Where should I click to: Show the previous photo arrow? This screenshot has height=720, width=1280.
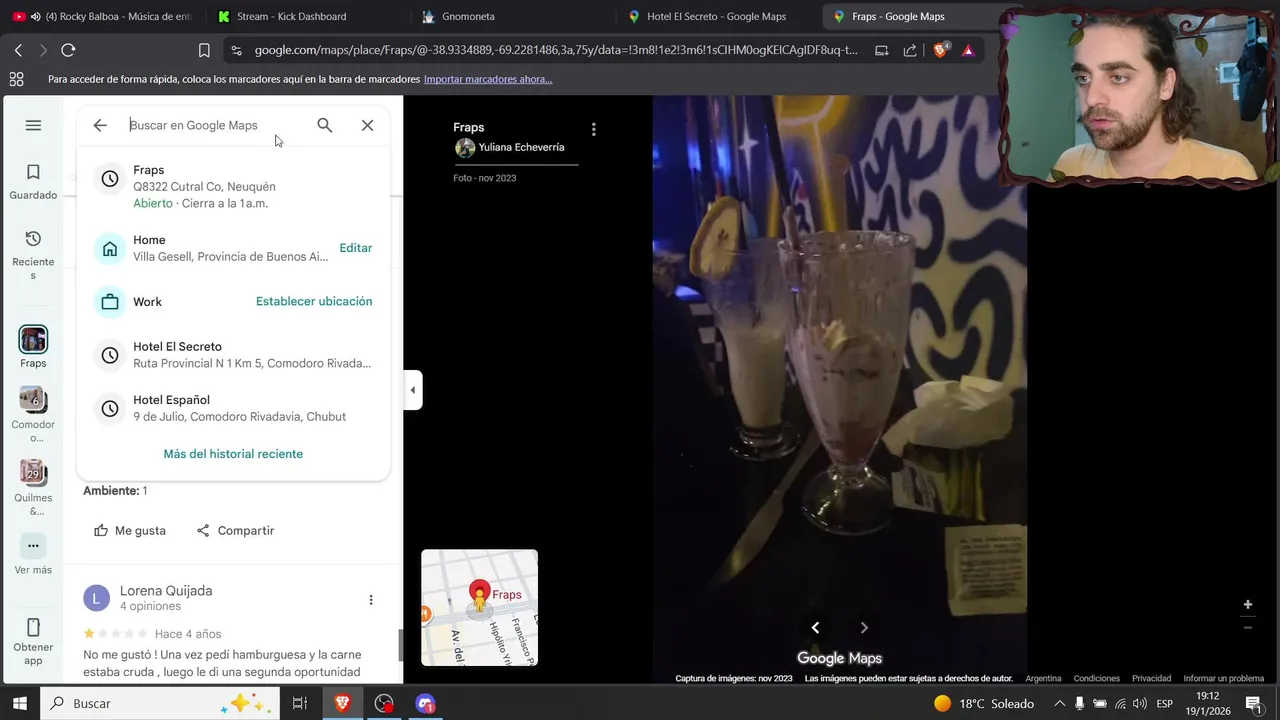point(815,628)
